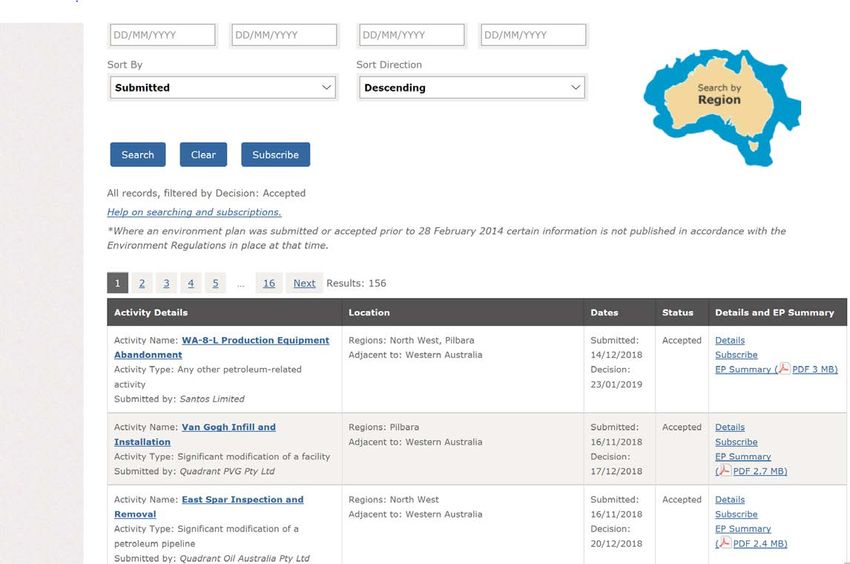
Task: Go to results page 5
Action: pos(215,283)
